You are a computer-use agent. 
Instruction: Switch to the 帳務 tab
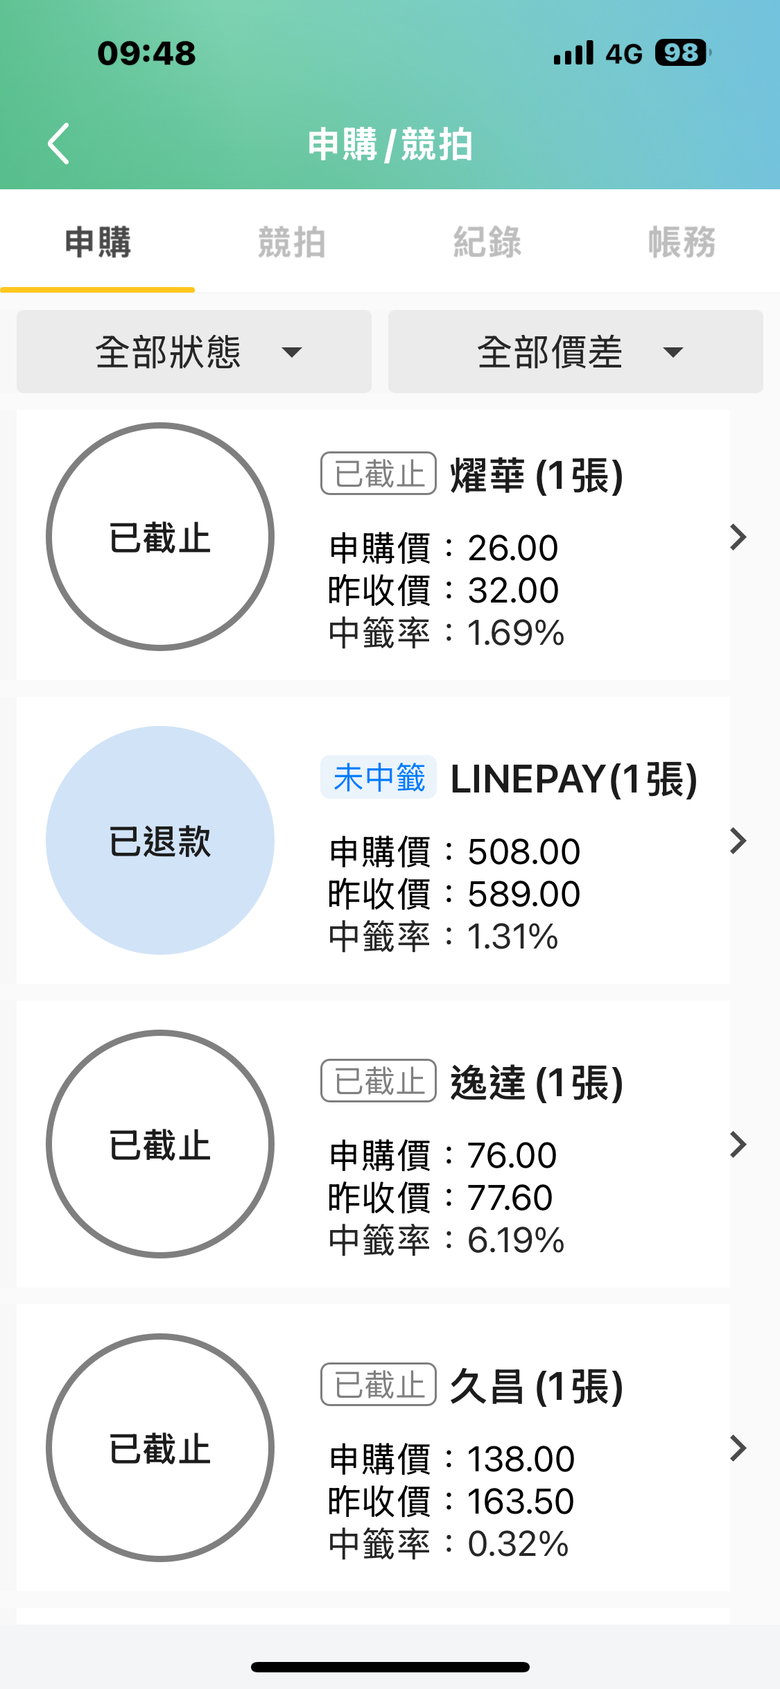point(682,242)
